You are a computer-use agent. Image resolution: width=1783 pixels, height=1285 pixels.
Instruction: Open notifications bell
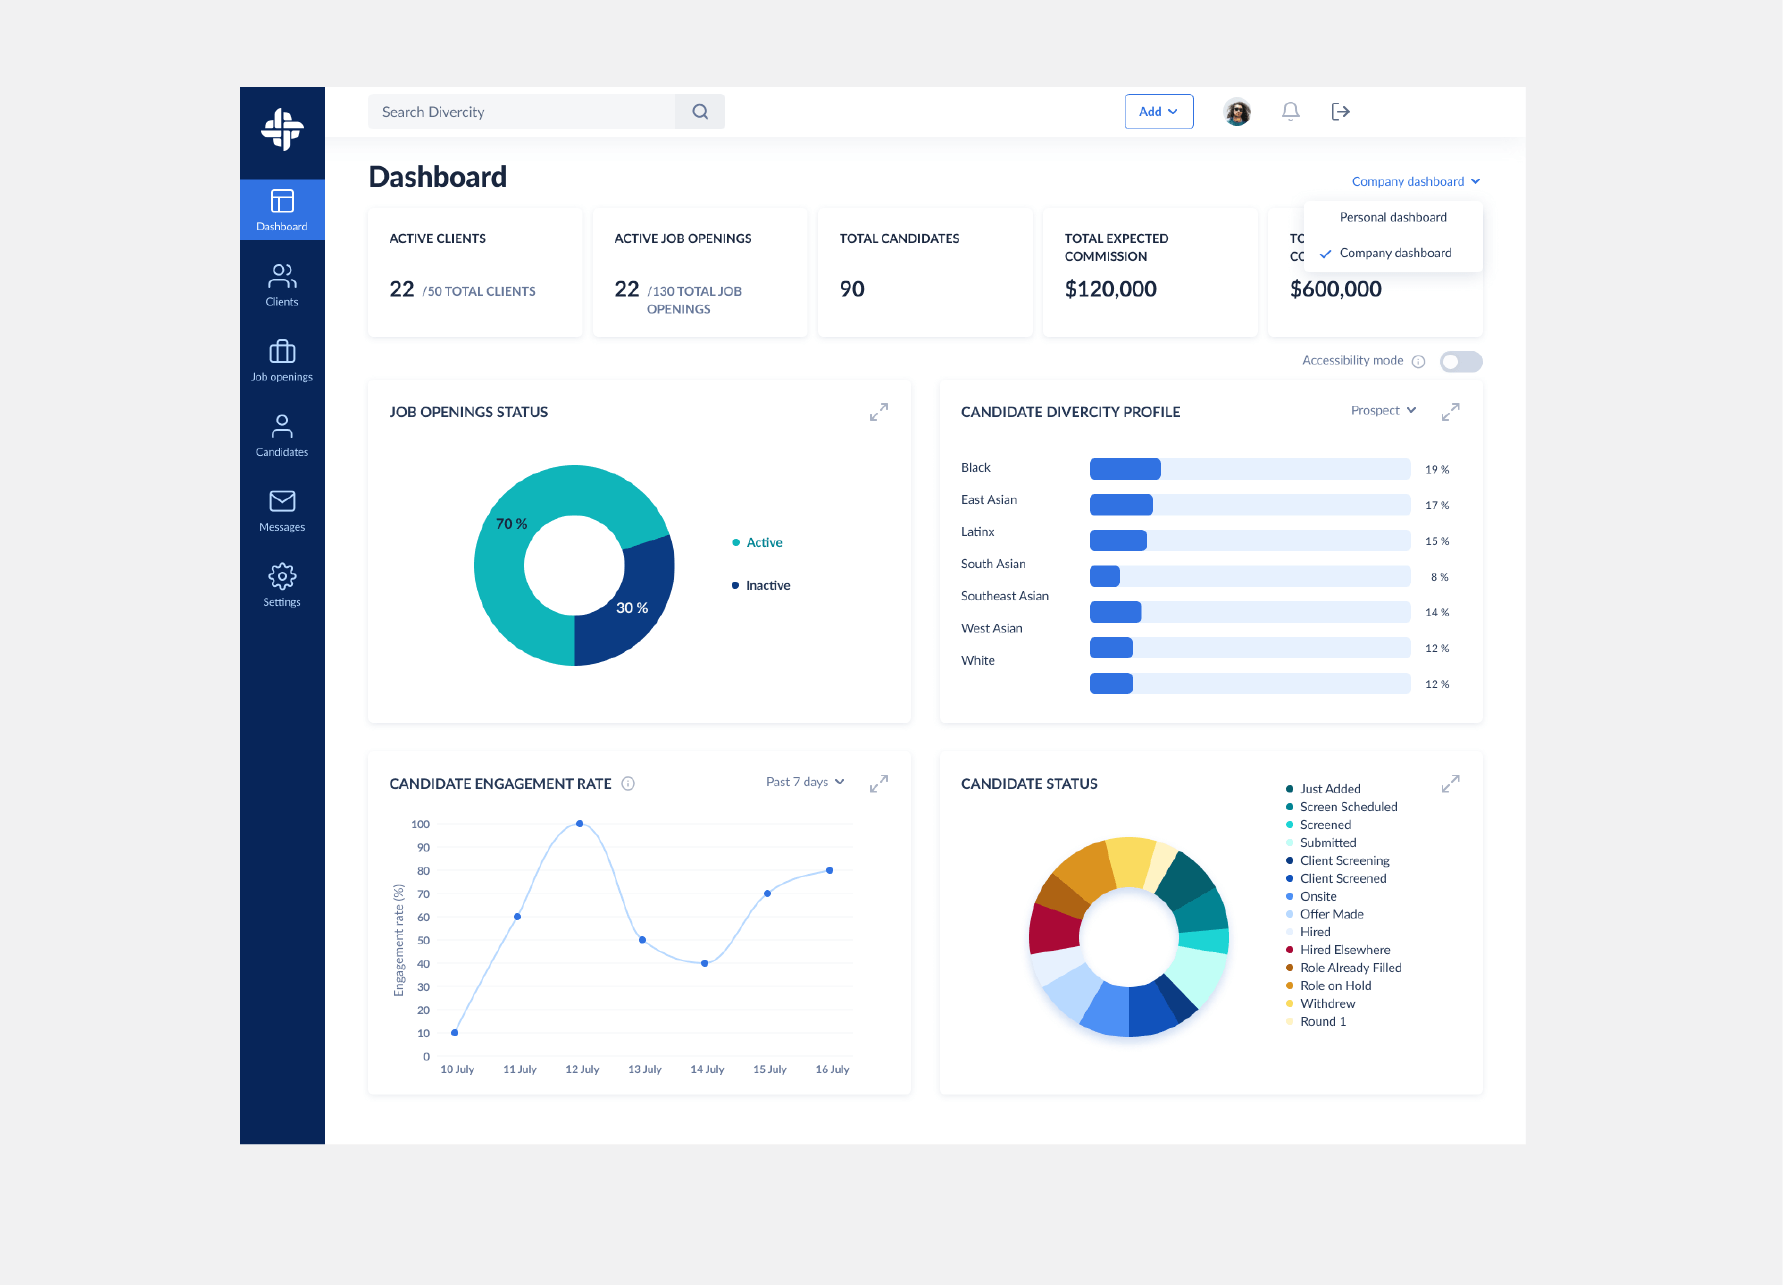point(1291,112)
